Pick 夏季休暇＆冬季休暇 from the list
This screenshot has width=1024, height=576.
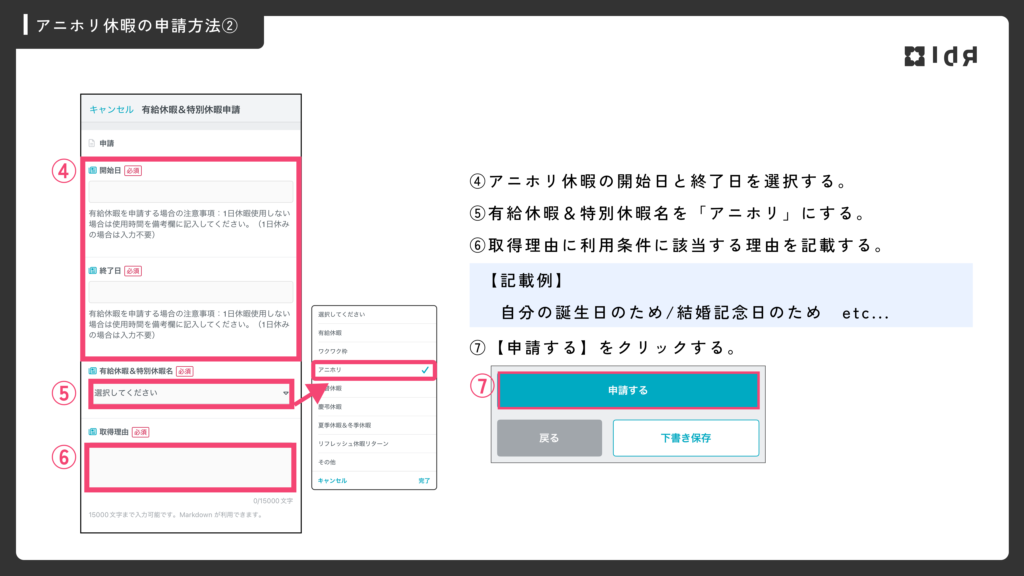tap(346, 425)
